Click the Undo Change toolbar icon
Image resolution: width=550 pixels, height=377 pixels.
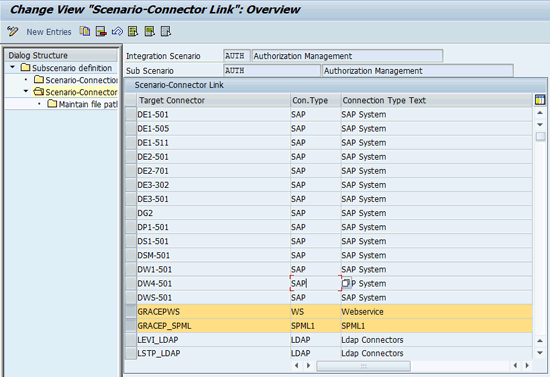pos(117,32)
